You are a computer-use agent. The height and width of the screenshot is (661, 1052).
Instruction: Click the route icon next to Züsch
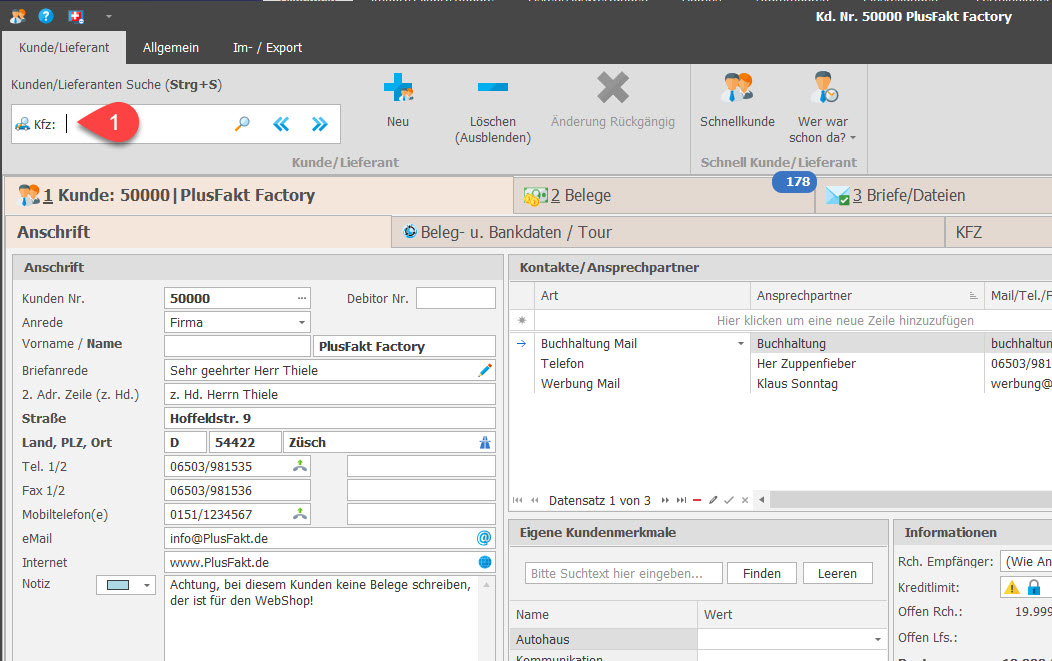tap(485, 443)
